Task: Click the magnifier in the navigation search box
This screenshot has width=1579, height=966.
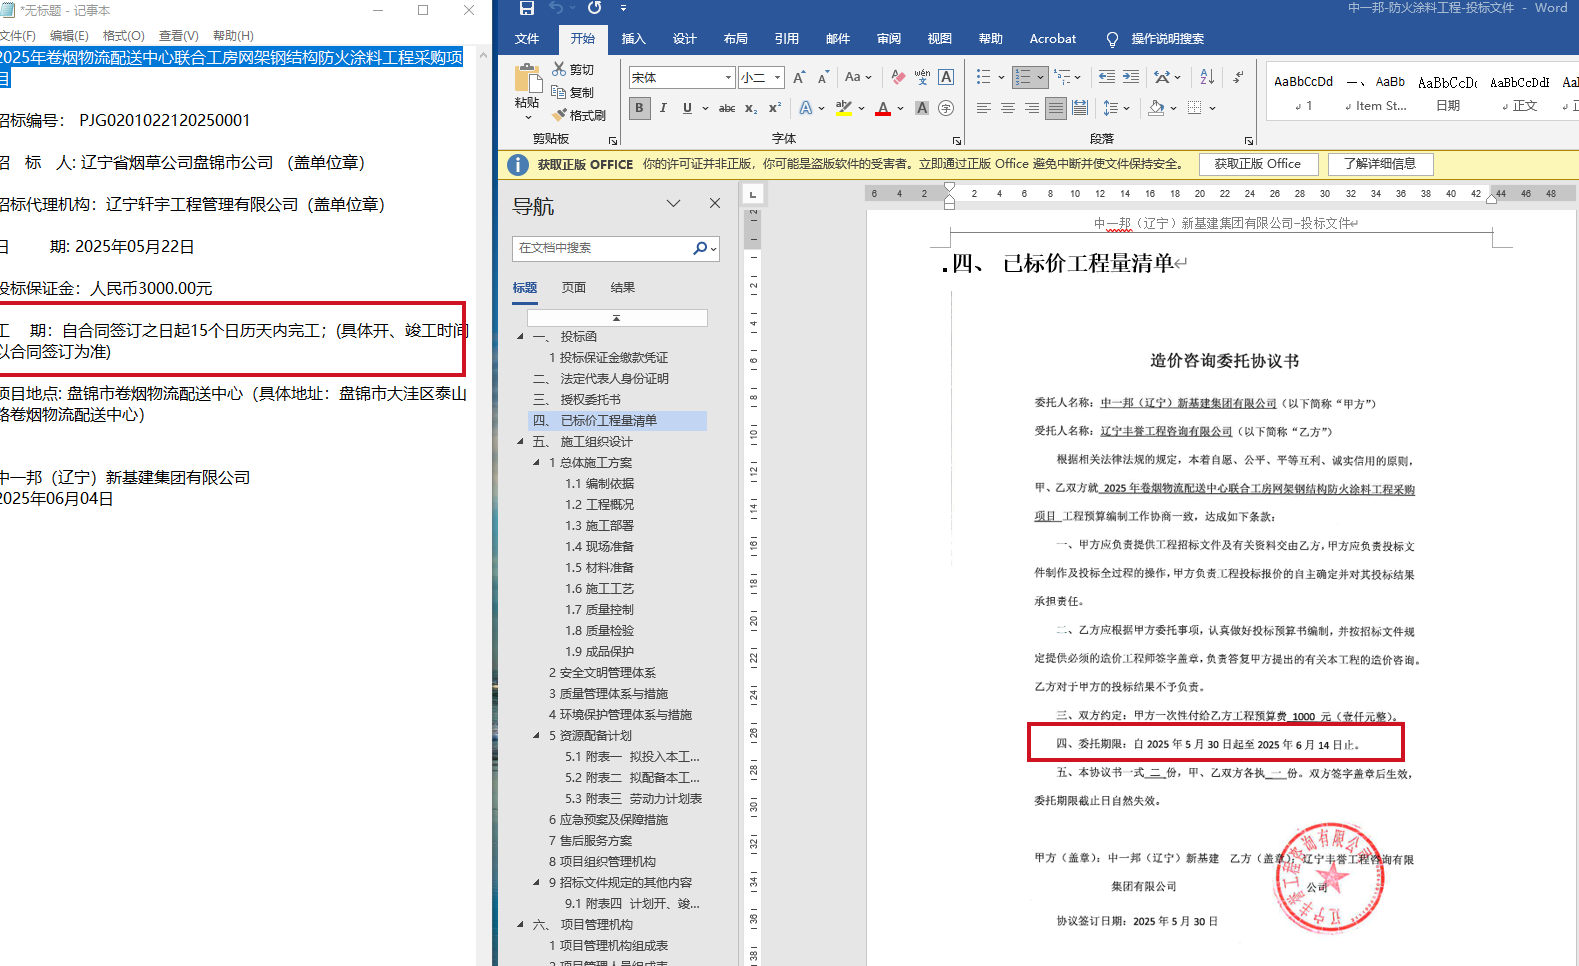Action: tap(700, 248)
